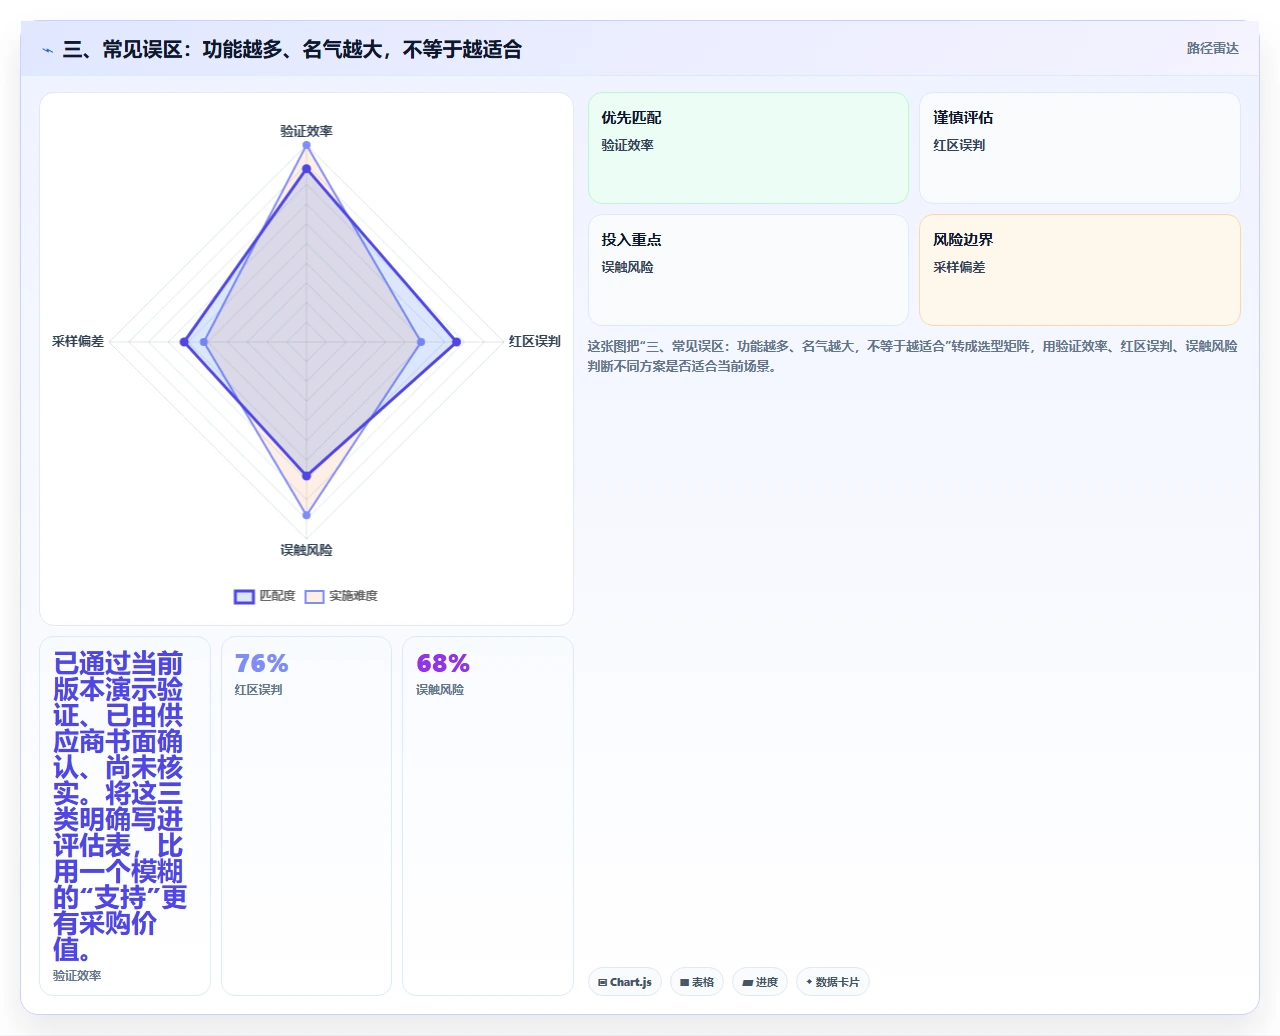Click the 数据卡片 tag chip

[x=833, y=982]
